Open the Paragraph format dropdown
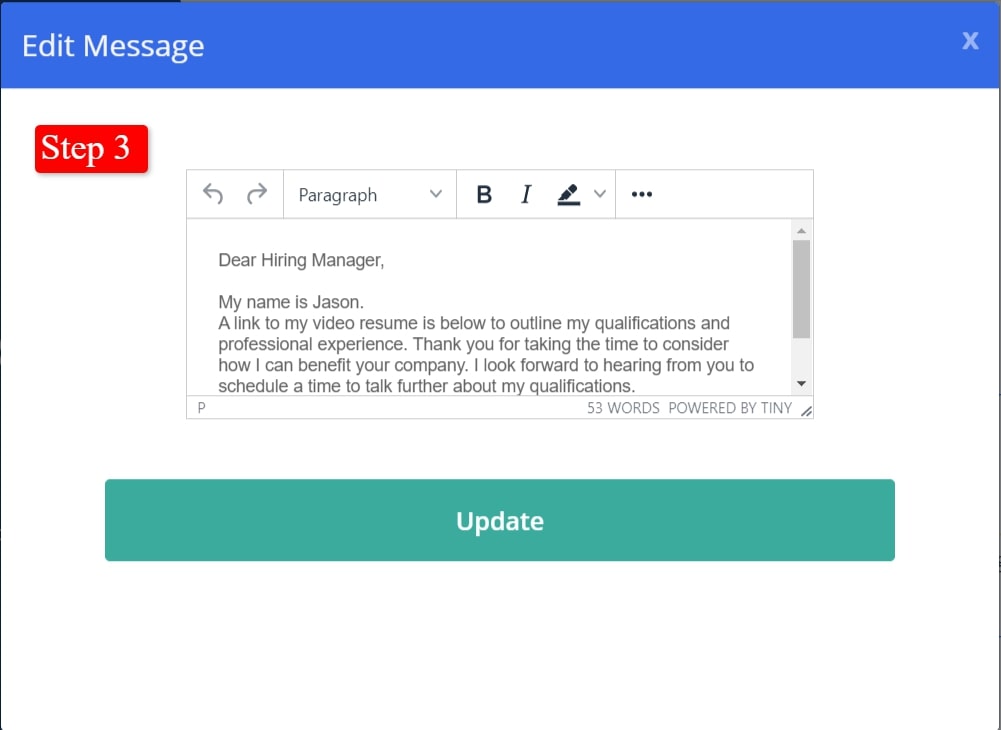 (370, 195)
